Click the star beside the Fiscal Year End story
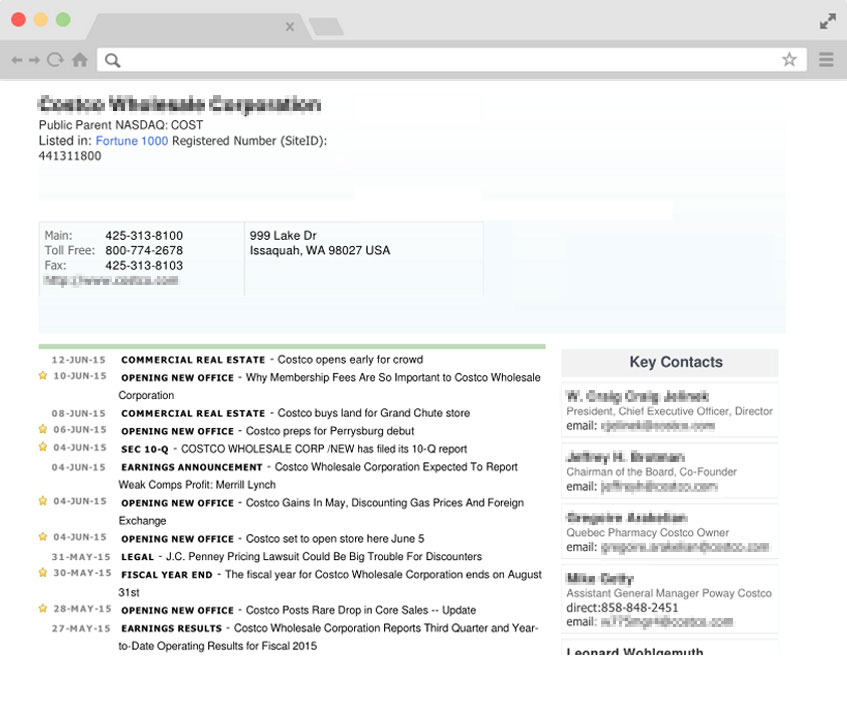The image size is (847, 704). tap(43, 572)
